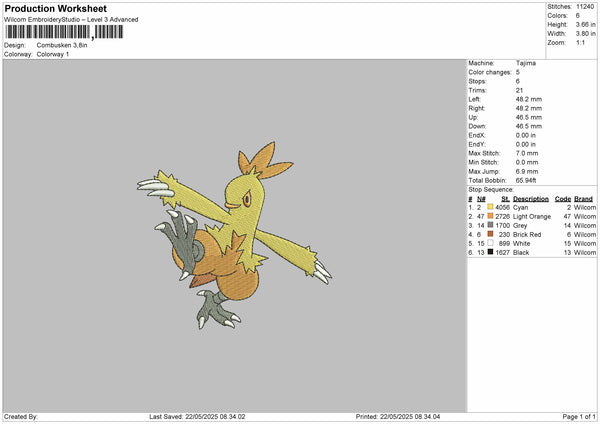Click the 'Brick Red' description in row 4
Image resolution: width=600 pixels, height=424 pixels.
pyautogui.click(x=527, y=235)
